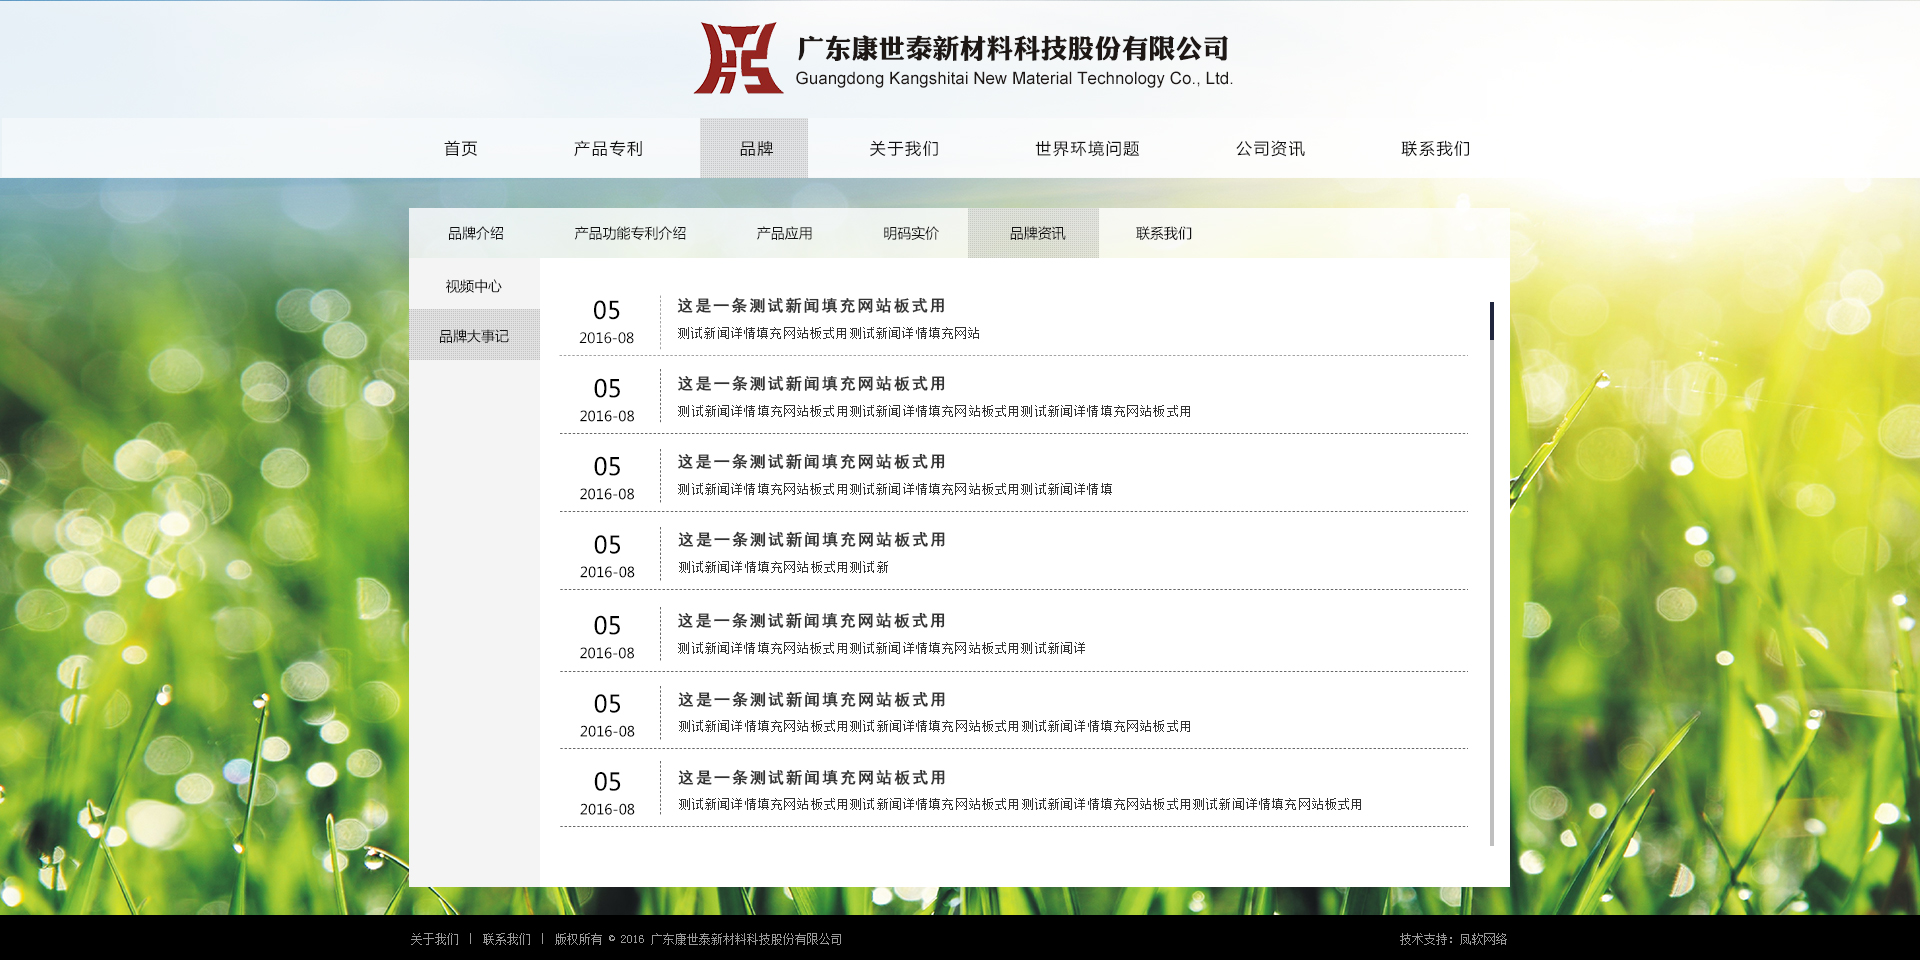Open the 公司资讯 navigation item
This screenshot has width=1920, height=960.
coord(1270,149)
